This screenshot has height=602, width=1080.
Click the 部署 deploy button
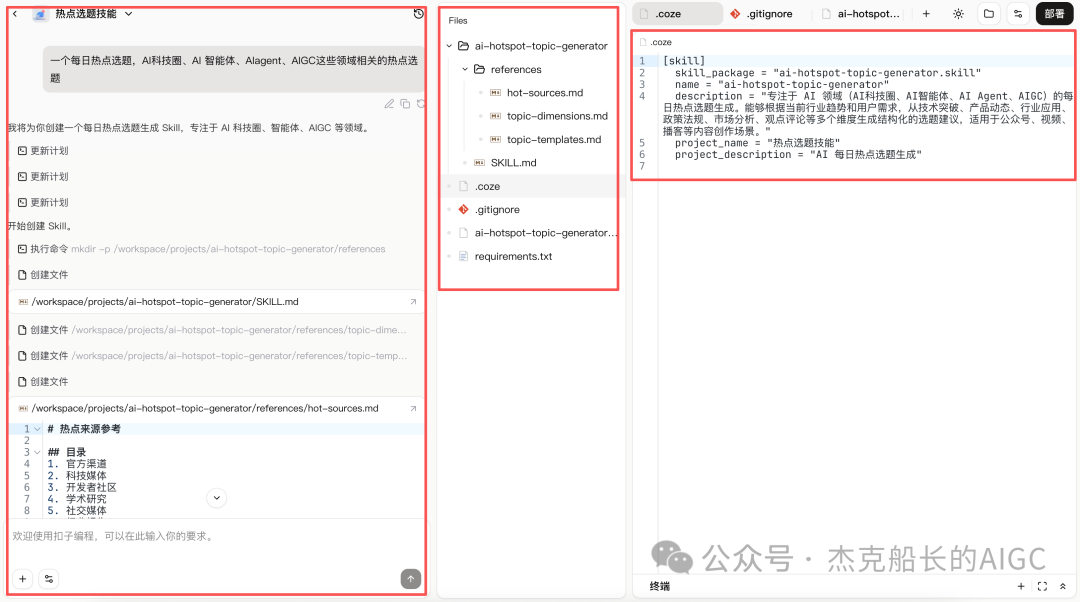1055,14
